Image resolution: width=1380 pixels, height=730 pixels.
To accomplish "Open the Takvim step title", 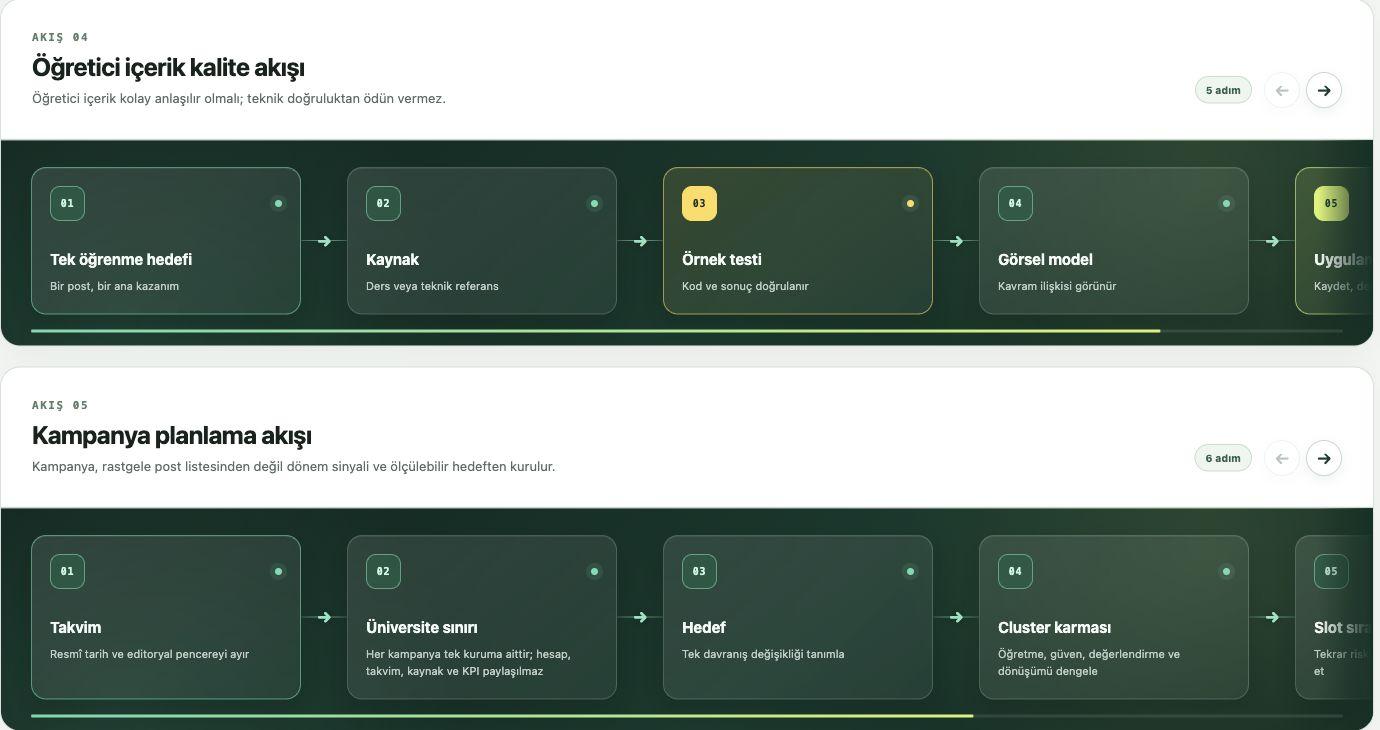I will (75, 627).
